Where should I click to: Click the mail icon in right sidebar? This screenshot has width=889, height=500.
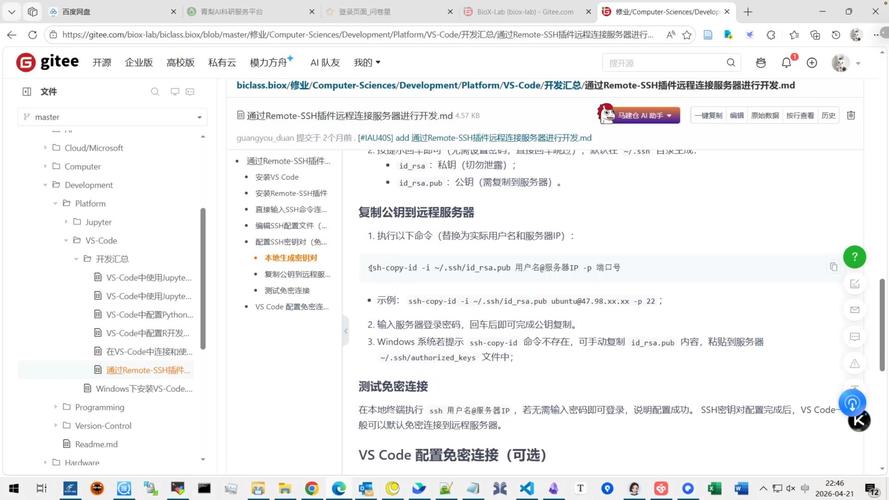(854, 310)
